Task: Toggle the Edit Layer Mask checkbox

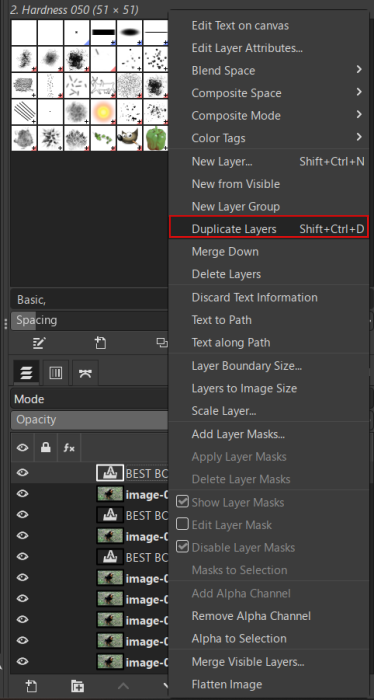Action: point(182,524)
